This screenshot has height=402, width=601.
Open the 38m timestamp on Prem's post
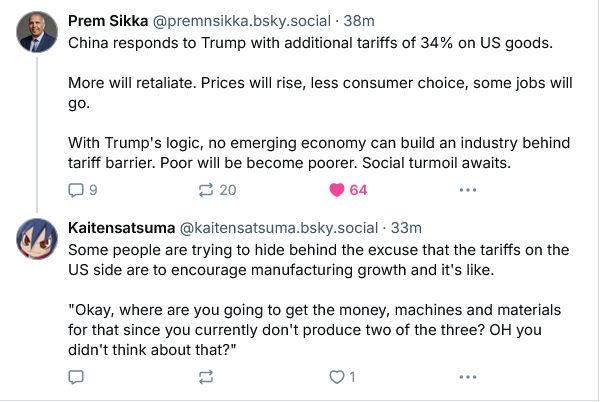point(359,21)
